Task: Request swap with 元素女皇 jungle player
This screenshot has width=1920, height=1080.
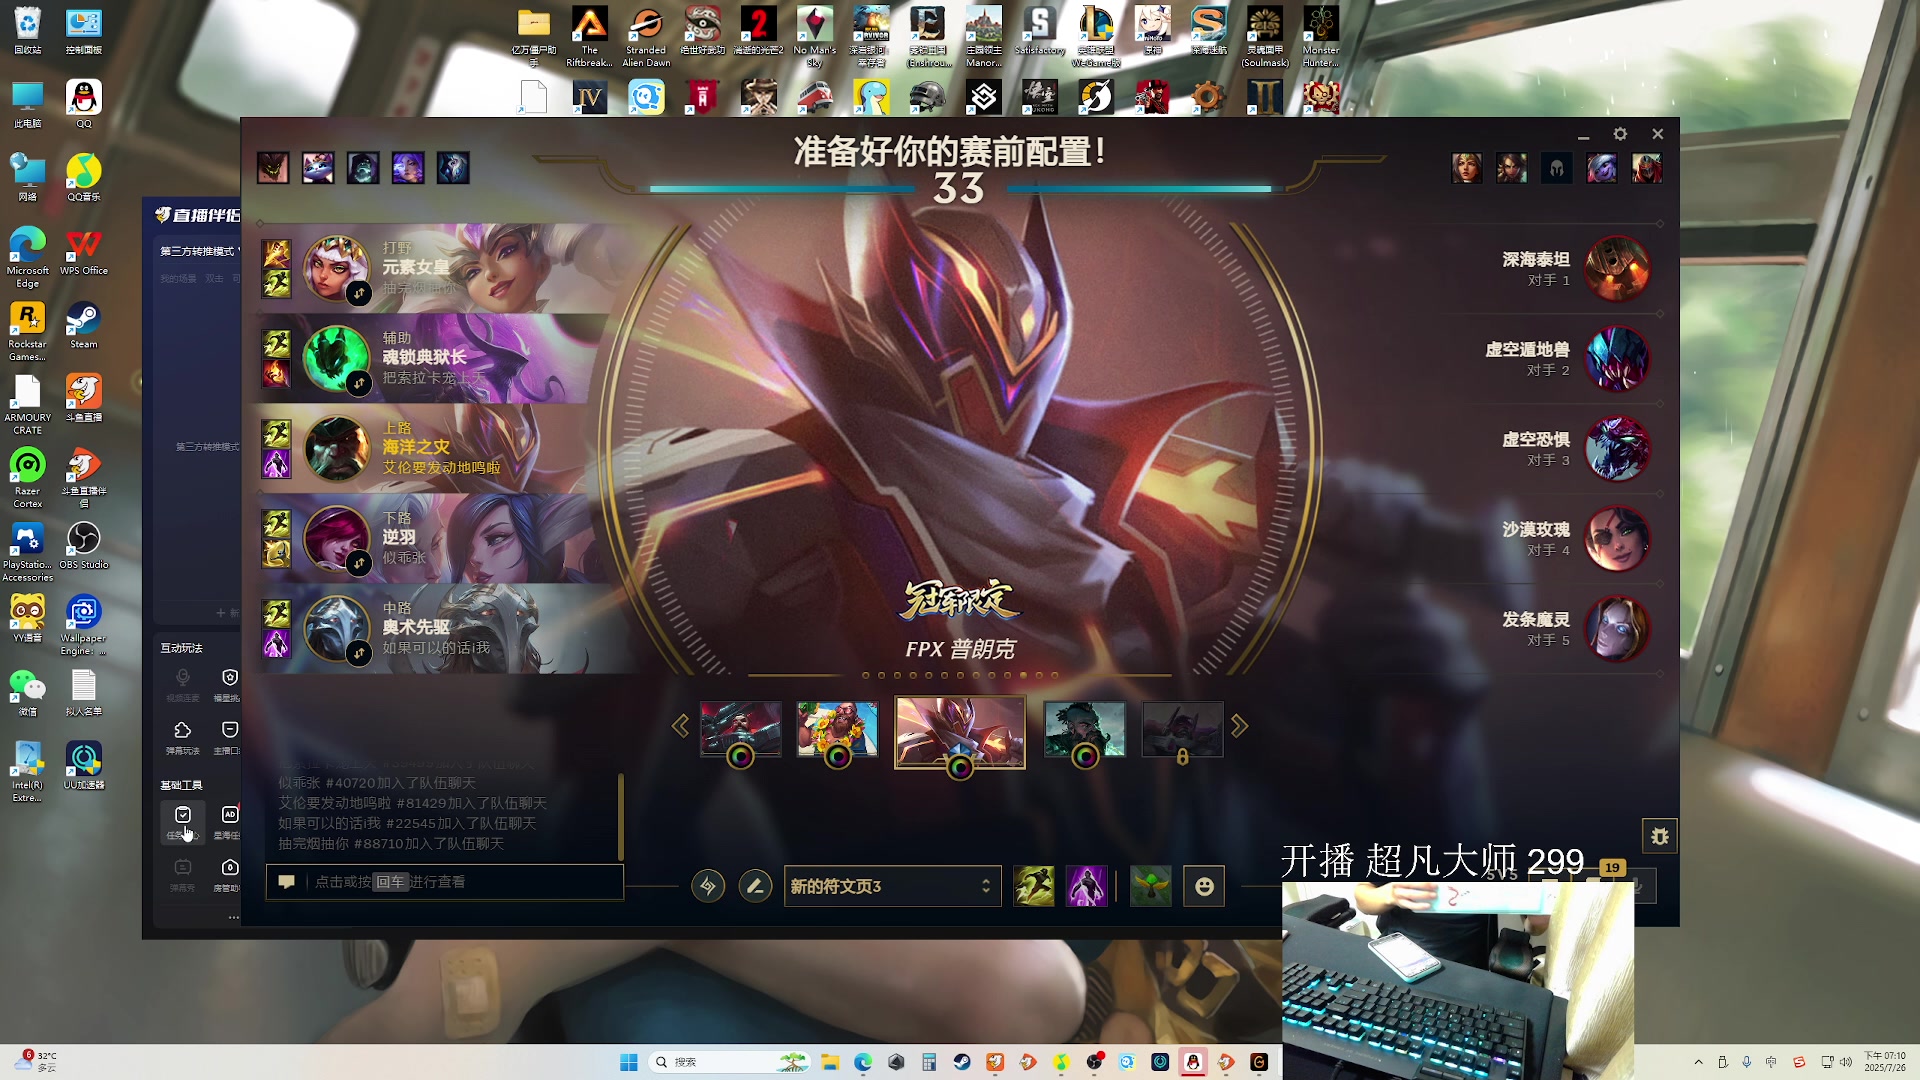Action: click(359, 293)
